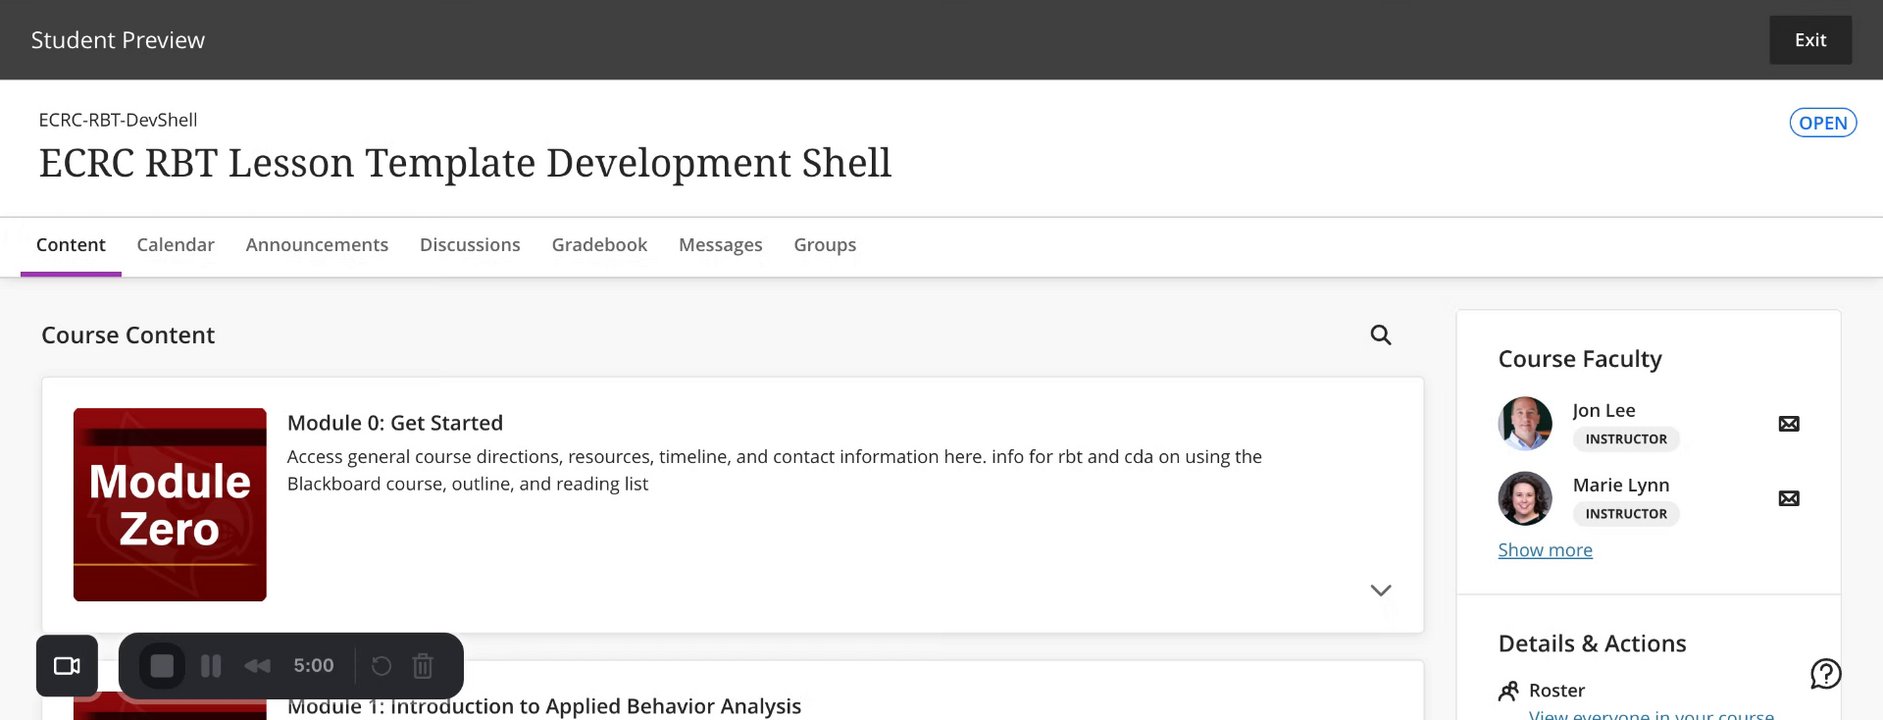Open Jon Lee's profile picture
The width and height of the screenshot is (1883, 720).
pyautogui.click(x=1525, y=423)
